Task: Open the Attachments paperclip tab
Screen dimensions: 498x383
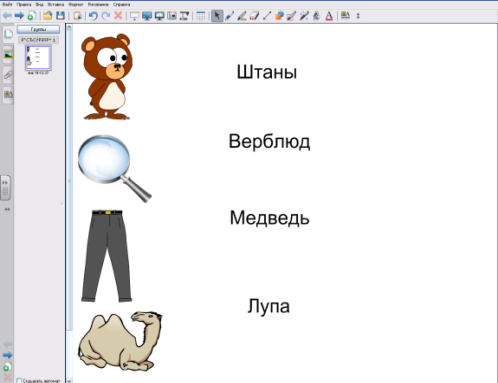Action: [x=8, y=74]
